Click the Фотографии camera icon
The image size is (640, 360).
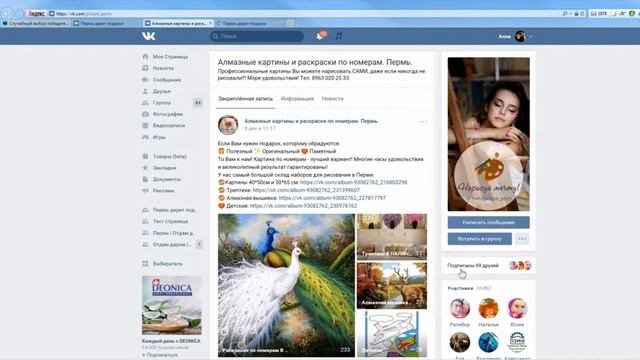coord(145,114)
